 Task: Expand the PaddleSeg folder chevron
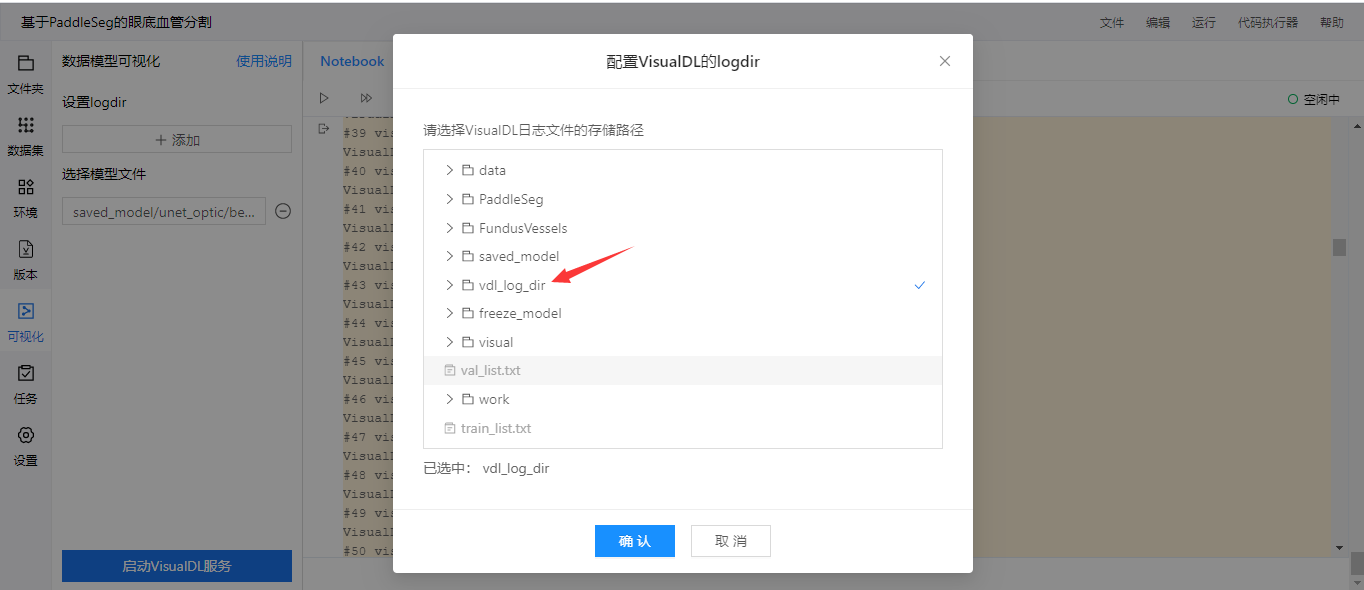coord(449,199)
